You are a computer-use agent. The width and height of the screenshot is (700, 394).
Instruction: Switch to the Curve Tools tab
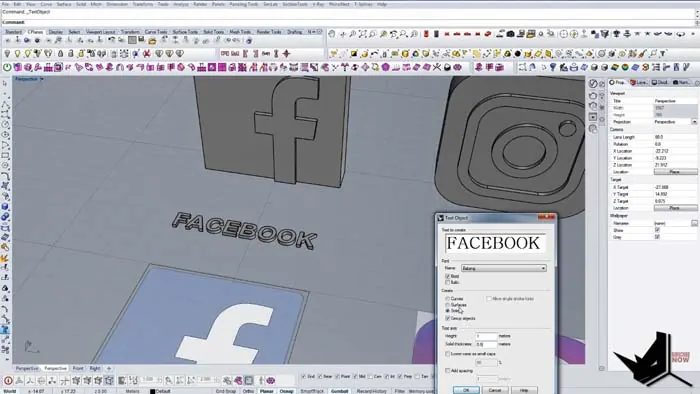pyautogui.click(x=156, y=32)
